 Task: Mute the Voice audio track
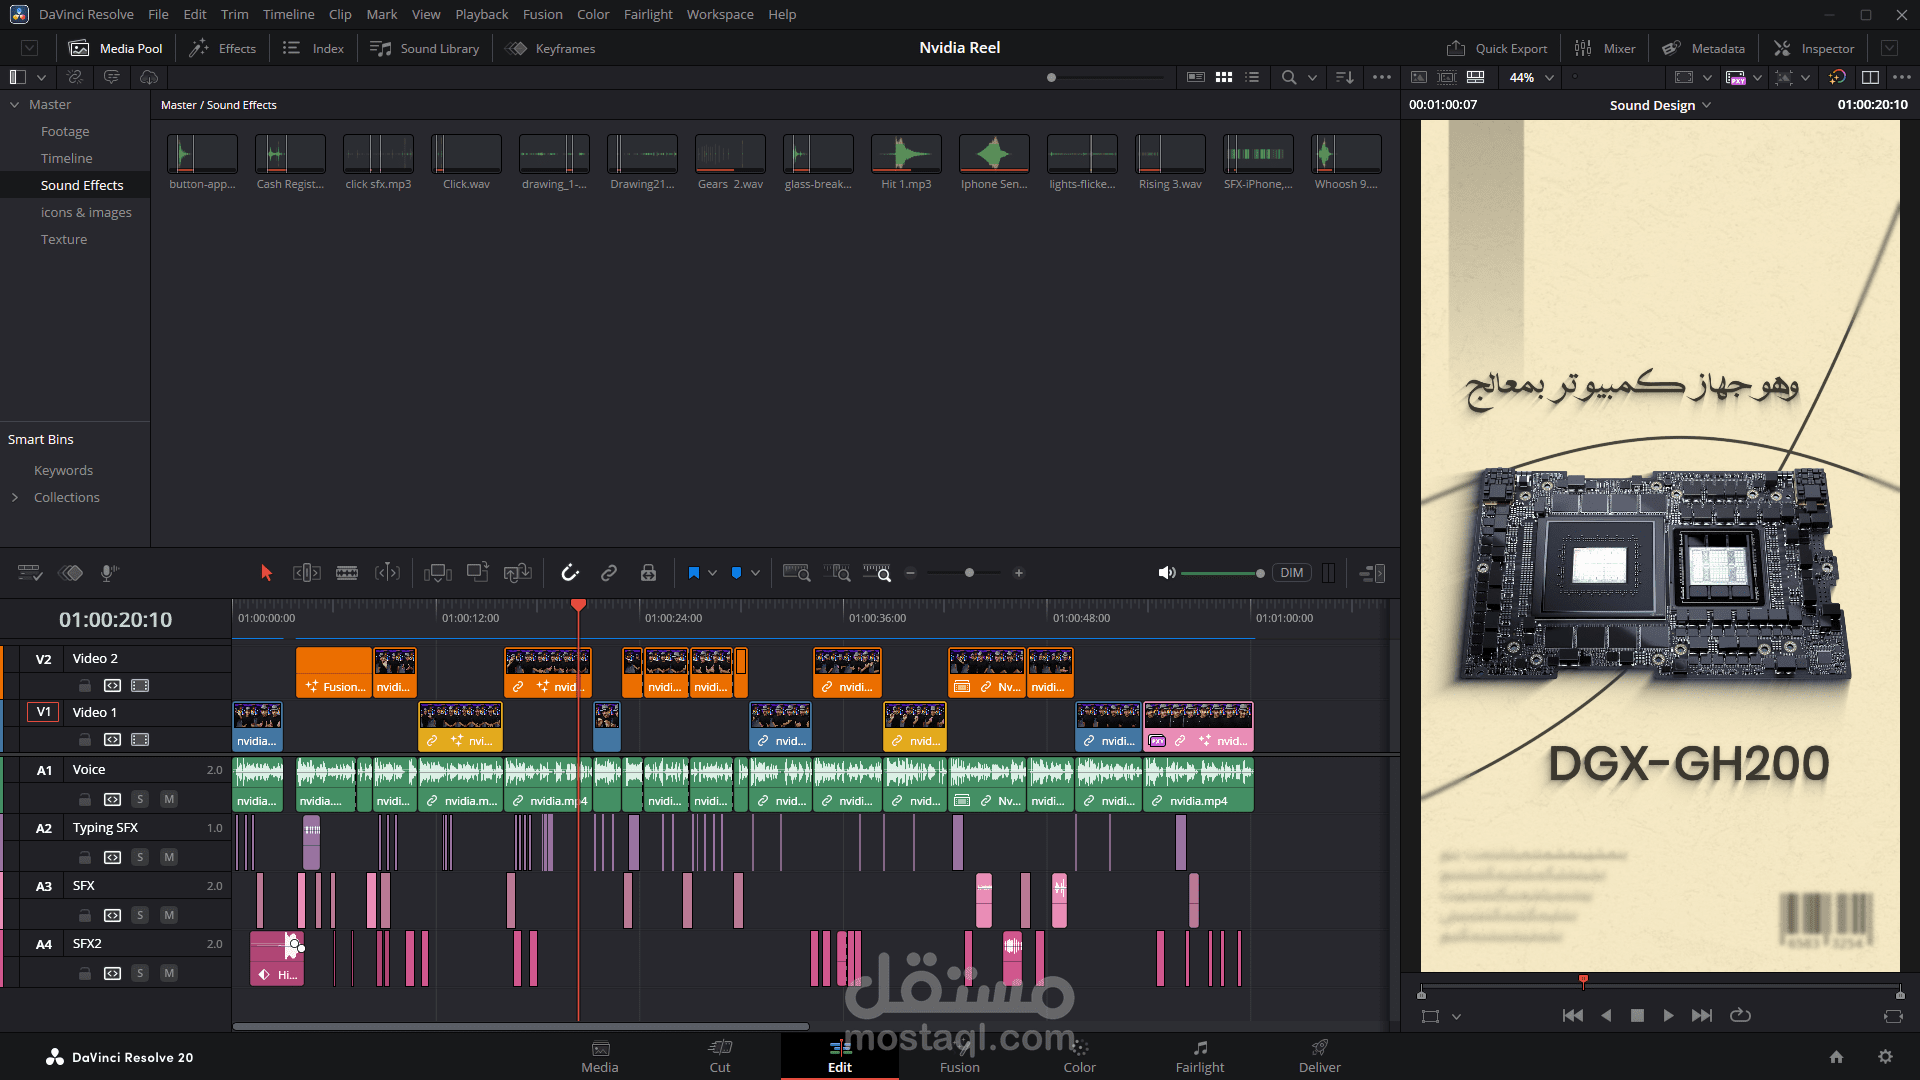169,799
